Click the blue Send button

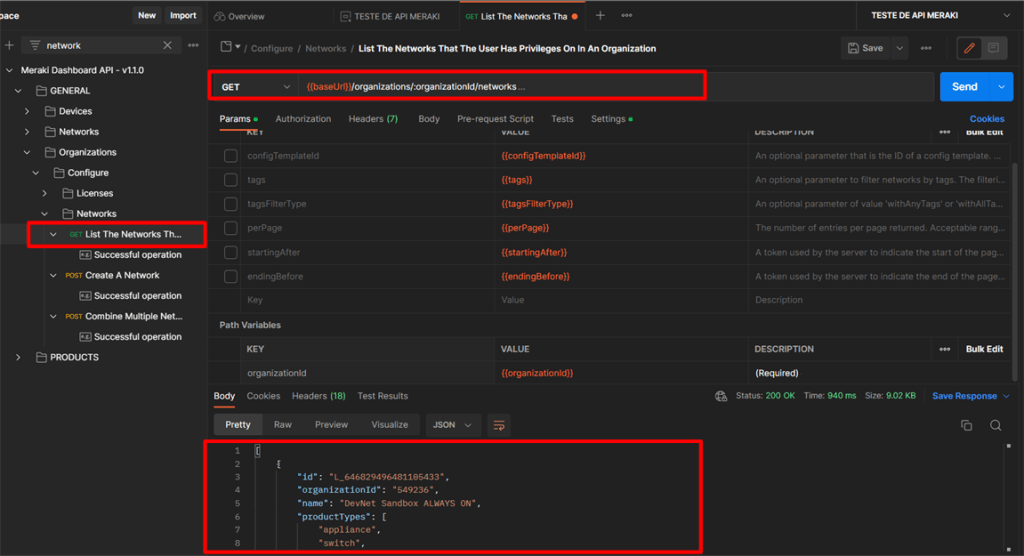[x=964, y=87]
